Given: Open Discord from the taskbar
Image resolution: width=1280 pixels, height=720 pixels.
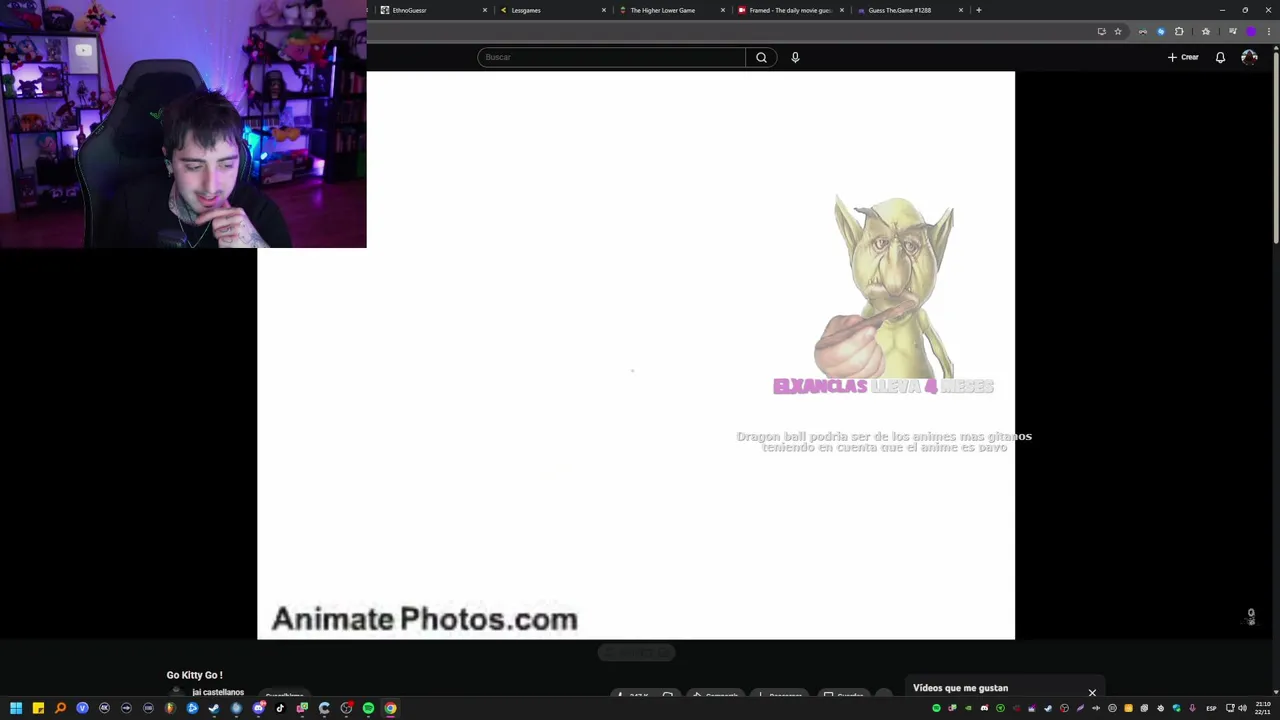Looking at the screenshot, I should click(x=259, y=708).
